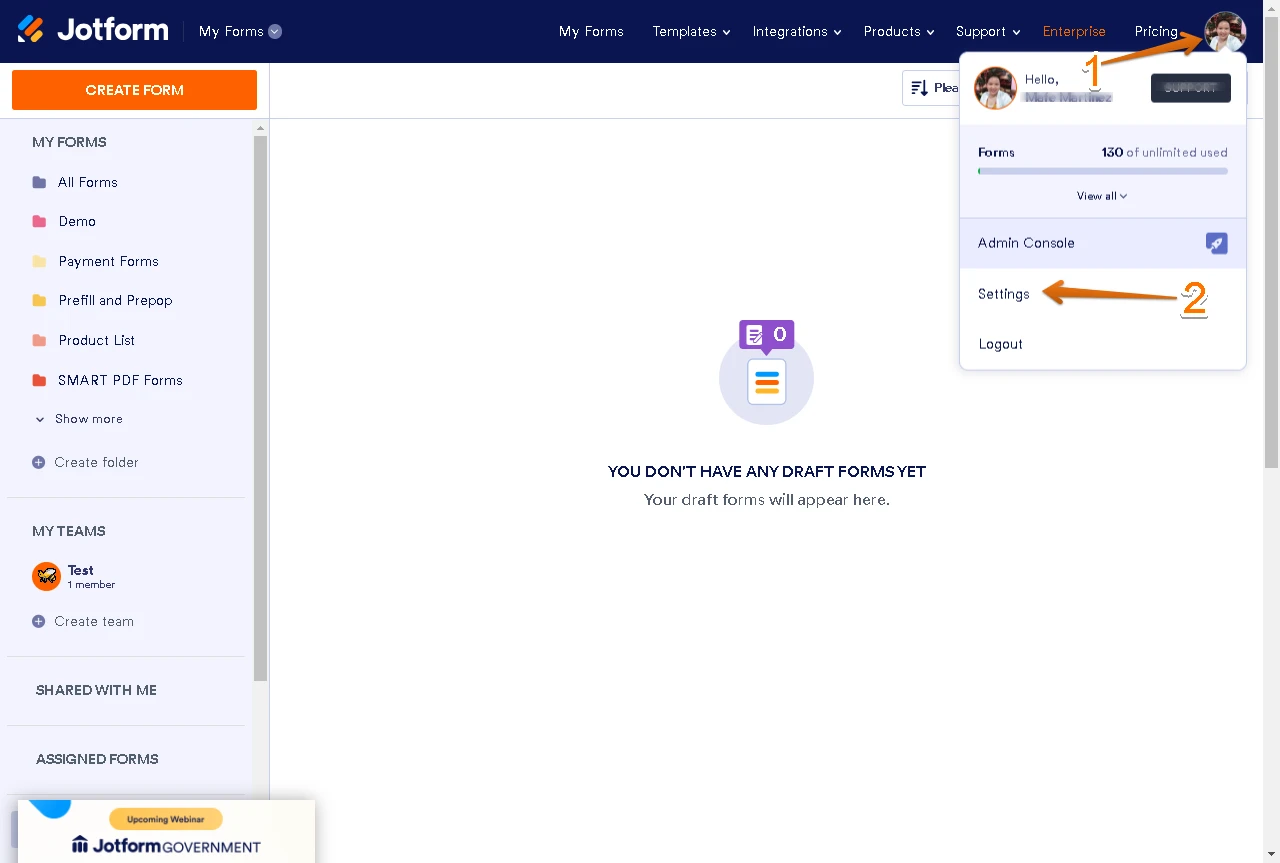Click the Create folder plus icon
This screenshot has height=863, width=1280.
coord(36,462)
